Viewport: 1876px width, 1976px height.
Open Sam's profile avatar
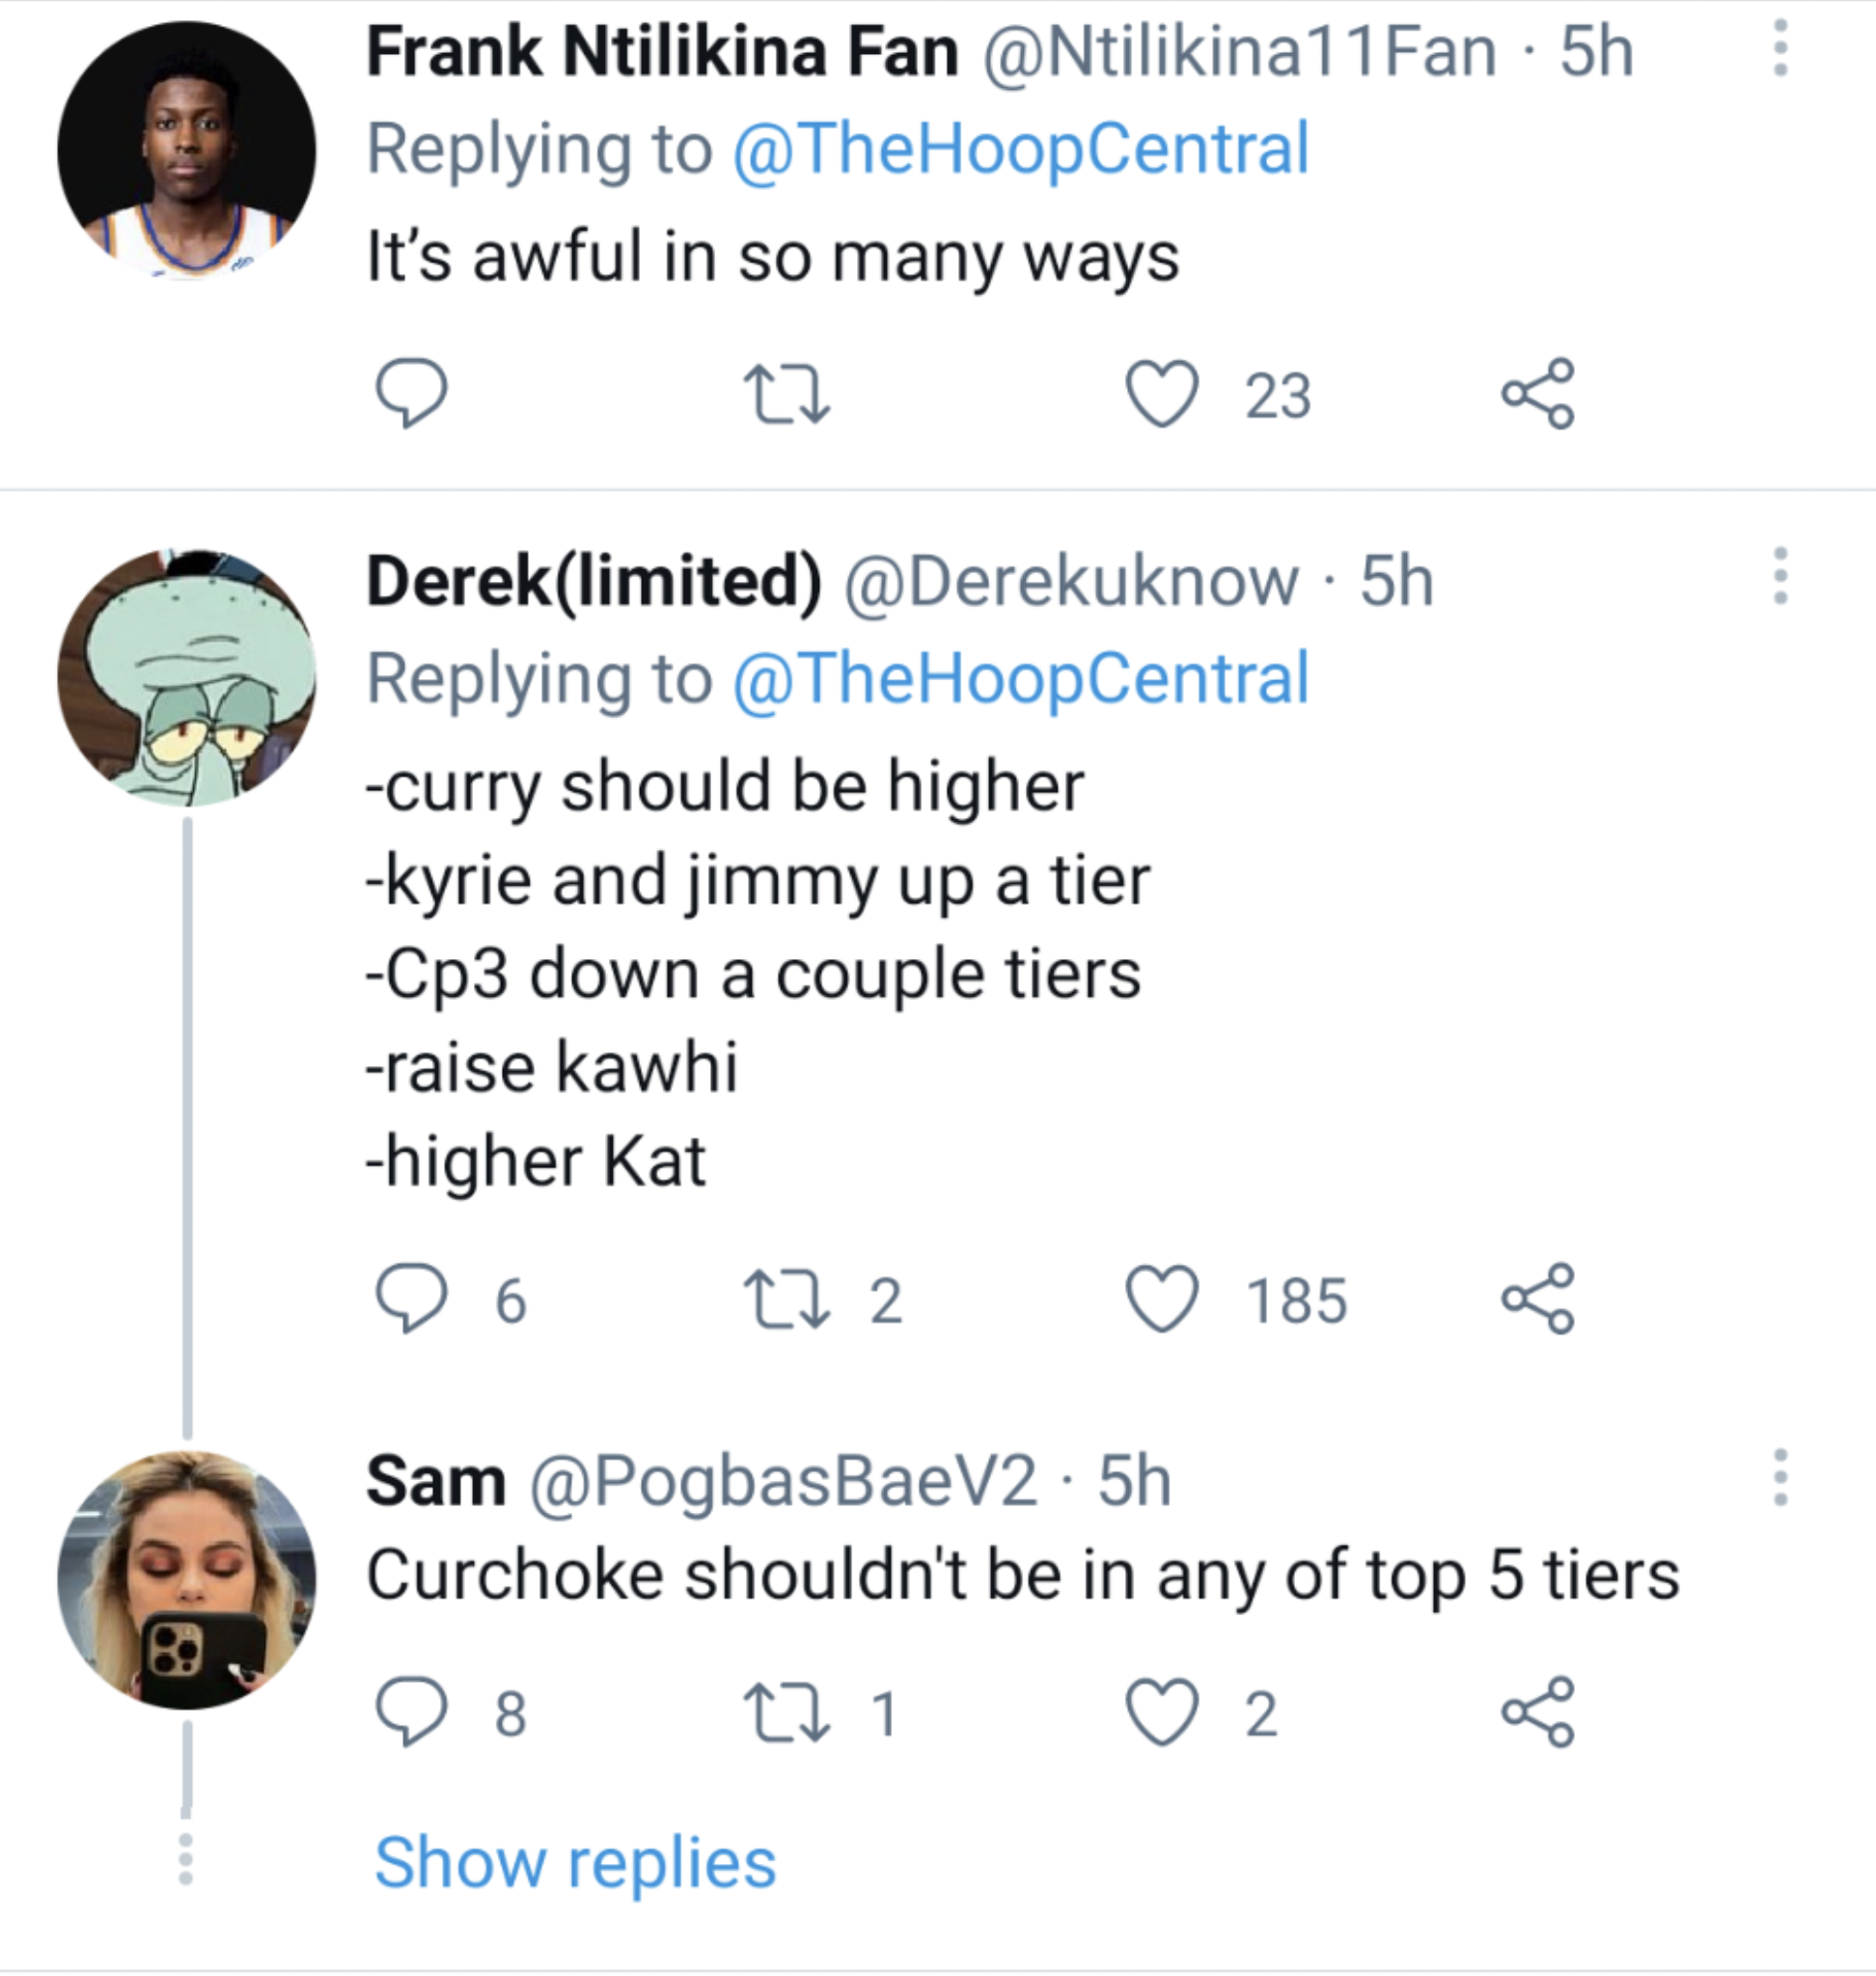tap(187, 1580)
